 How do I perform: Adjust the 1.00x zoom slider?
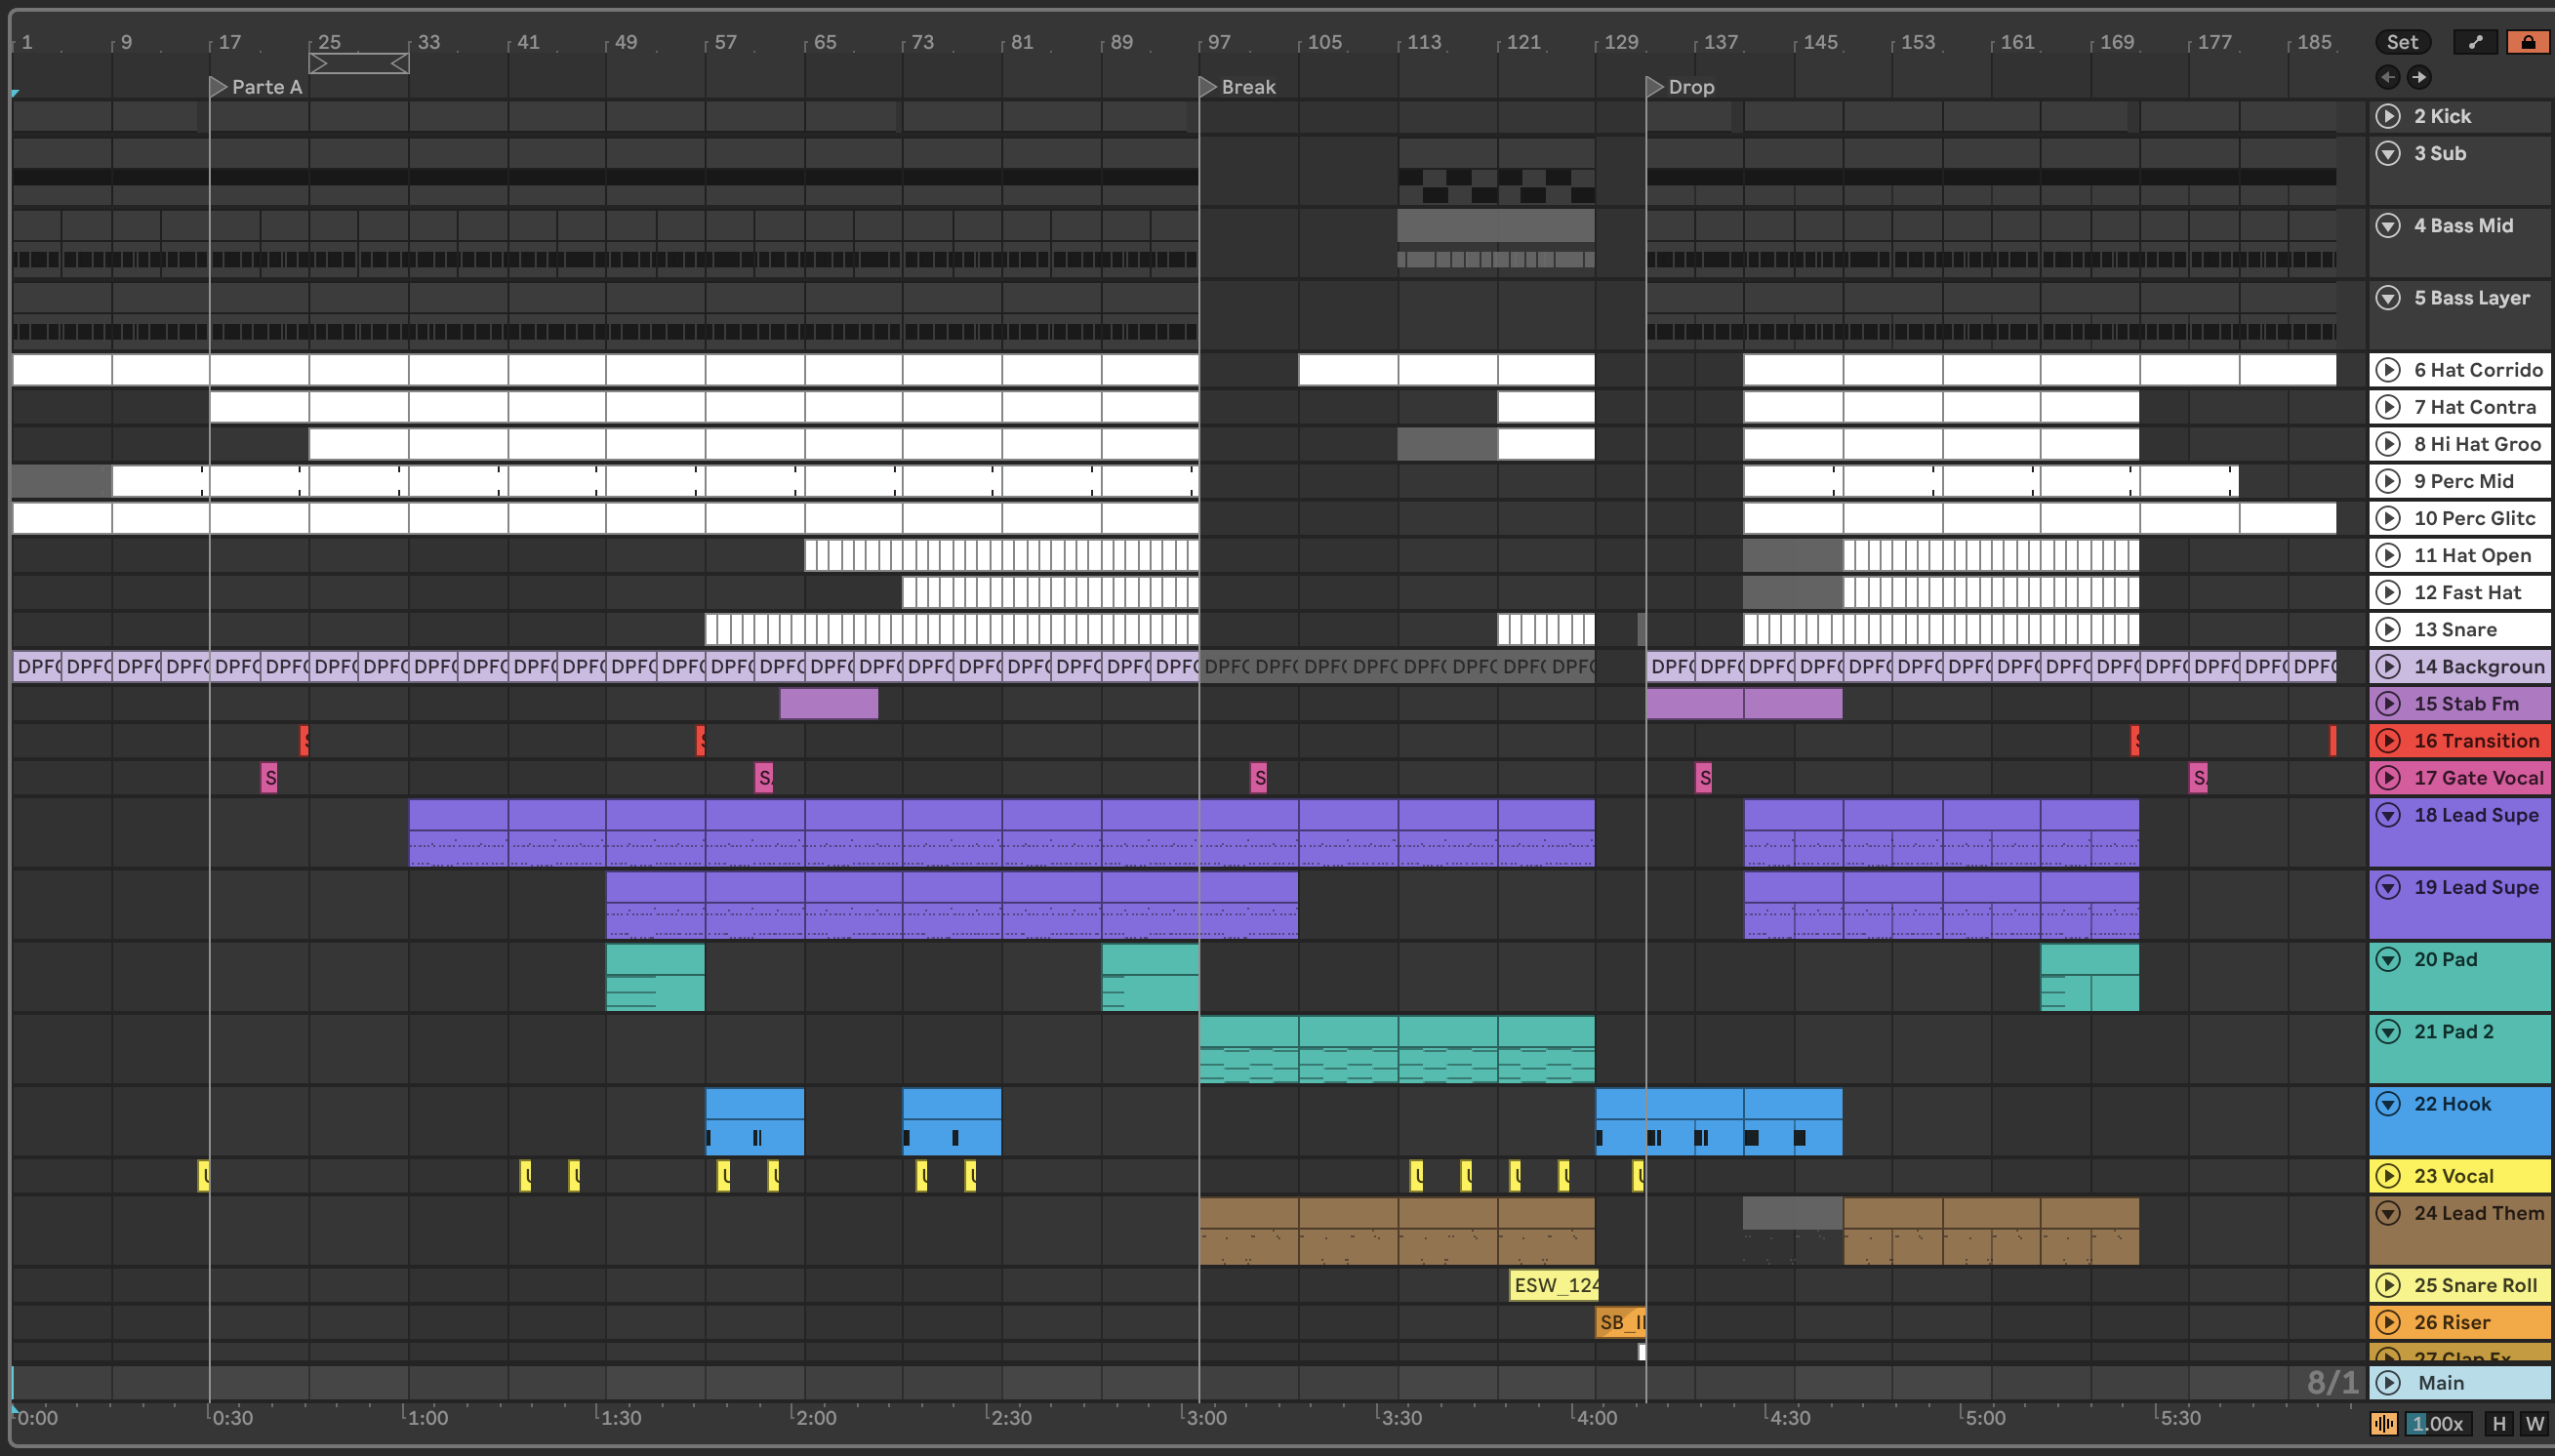point(2438,1424)
